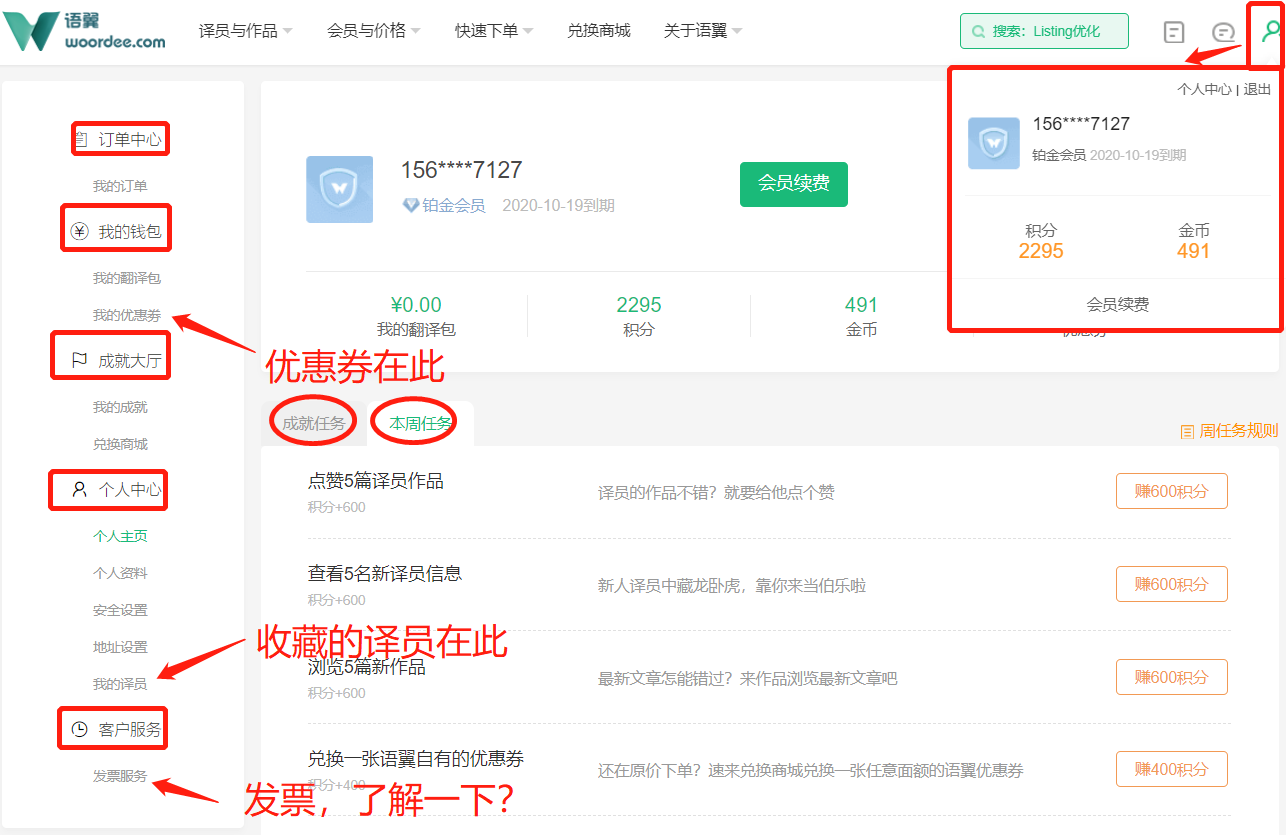
Task: Click 赚600积分 for 浏览5篇新作品
Action: [x=1172, y=677]
